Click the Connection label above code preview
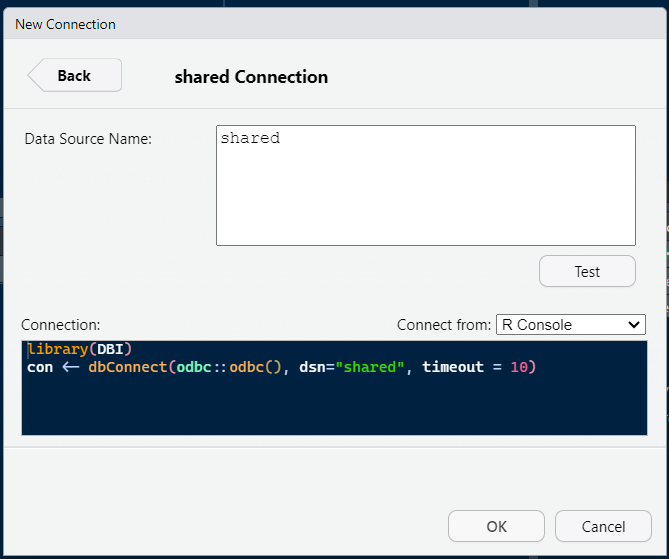Image resolution: width=669 pixels, height=559 pixels. point(61,325)
